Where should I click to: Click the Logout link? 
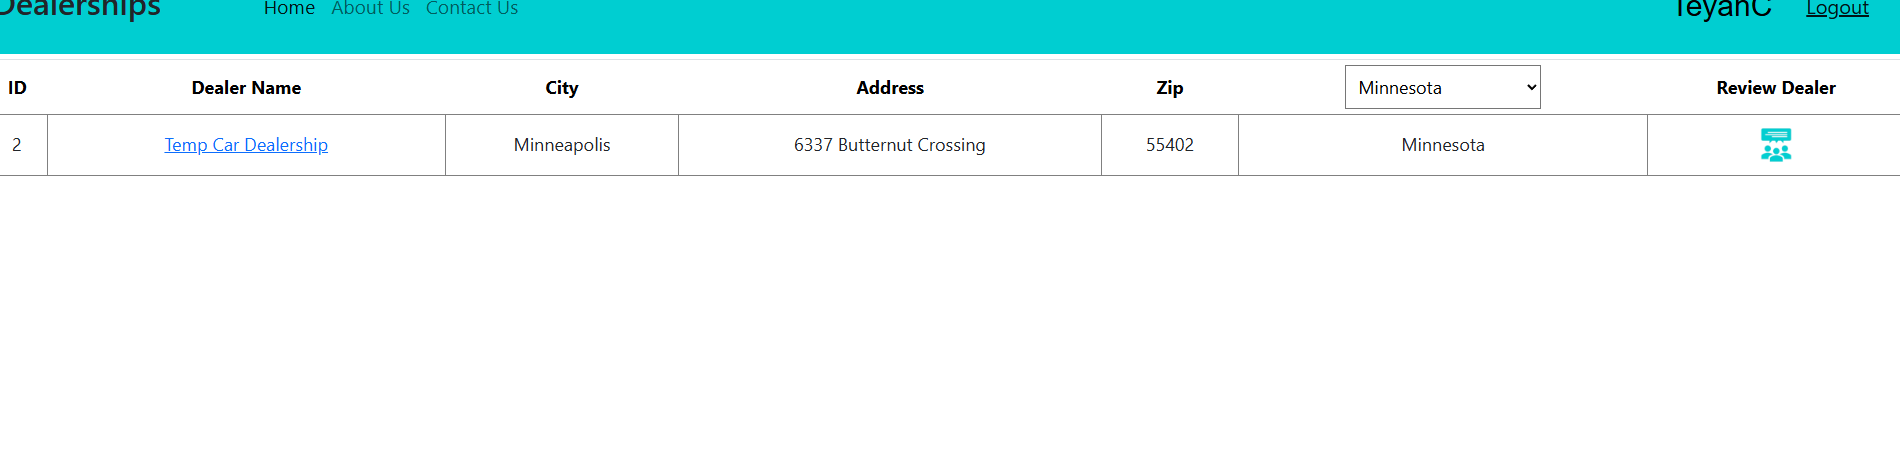1837,9
